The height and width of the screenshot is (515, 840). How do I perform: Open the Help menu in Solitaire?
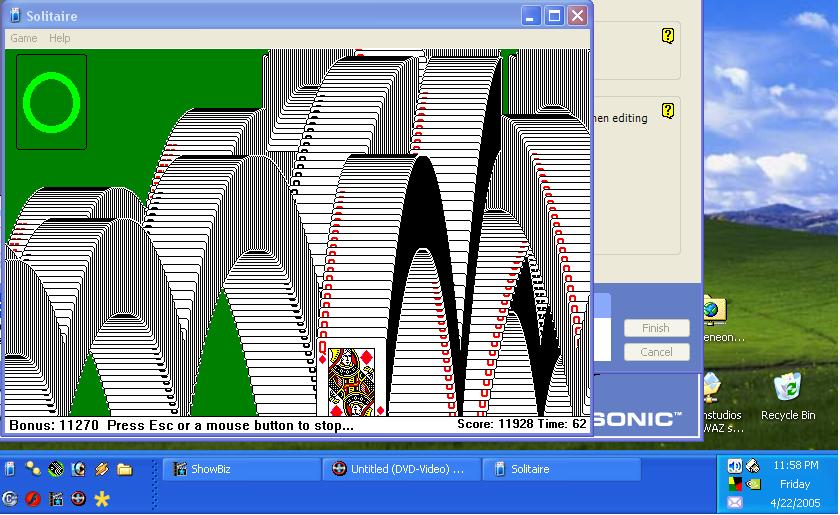point(60,38)
